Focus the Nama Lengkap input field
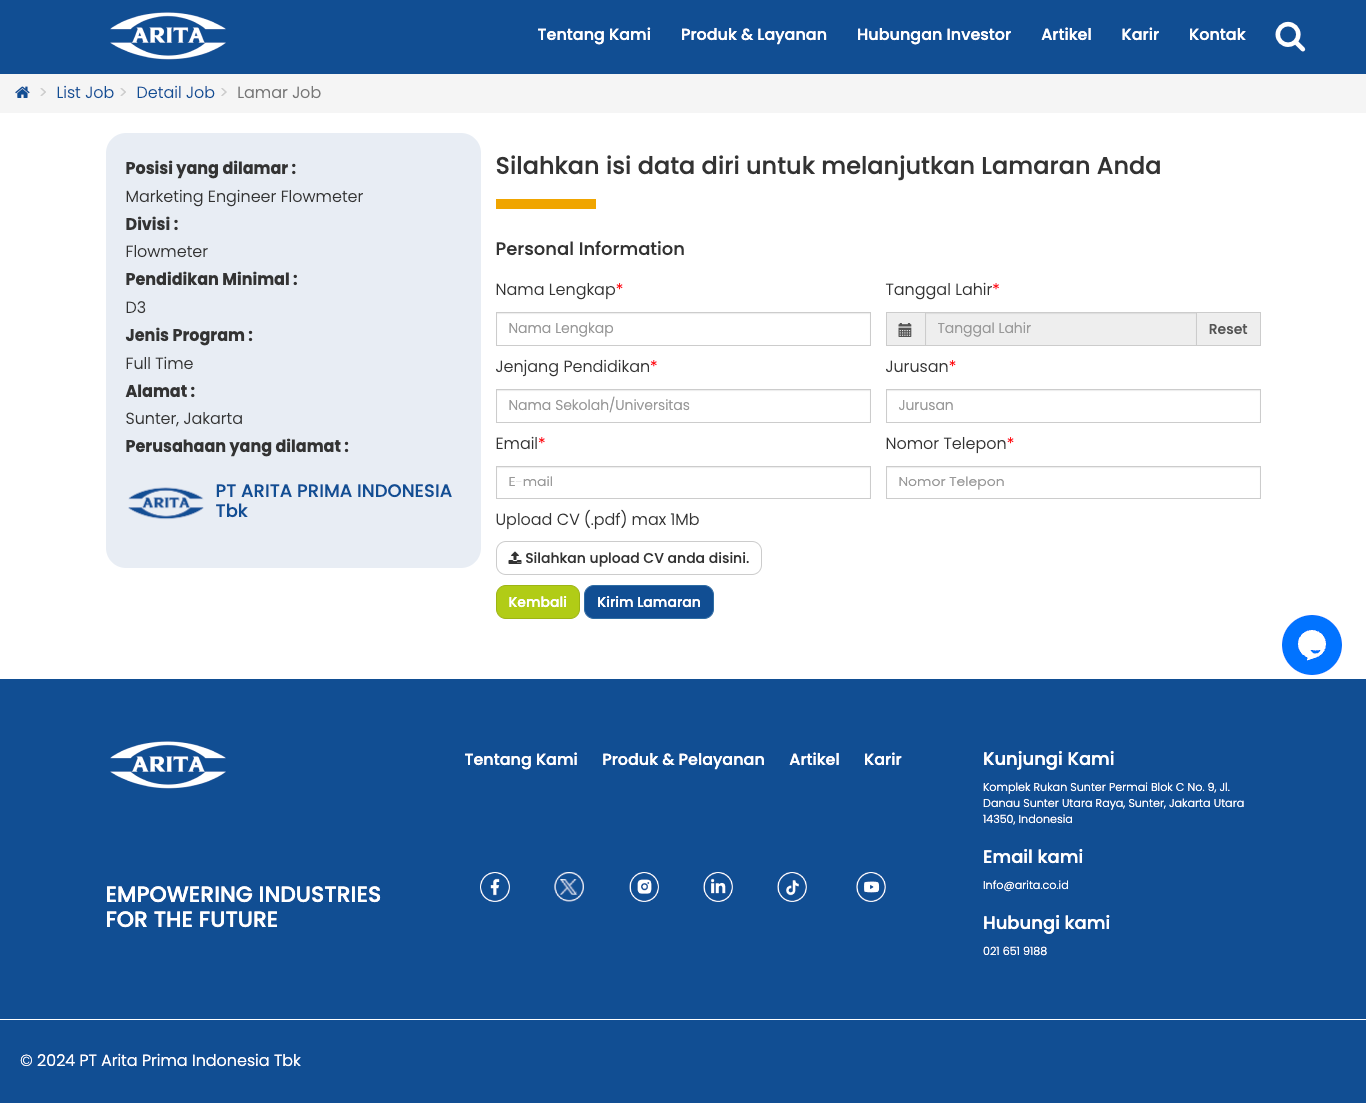Viewport: 1366px width, 1104px height. pos(682,329)
